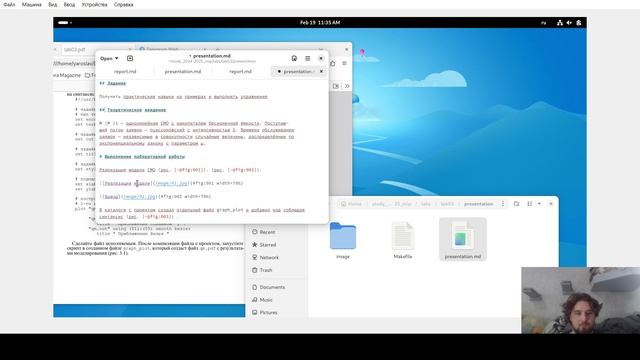
Task: Open the Ввод menu
Action: point(69,4)
